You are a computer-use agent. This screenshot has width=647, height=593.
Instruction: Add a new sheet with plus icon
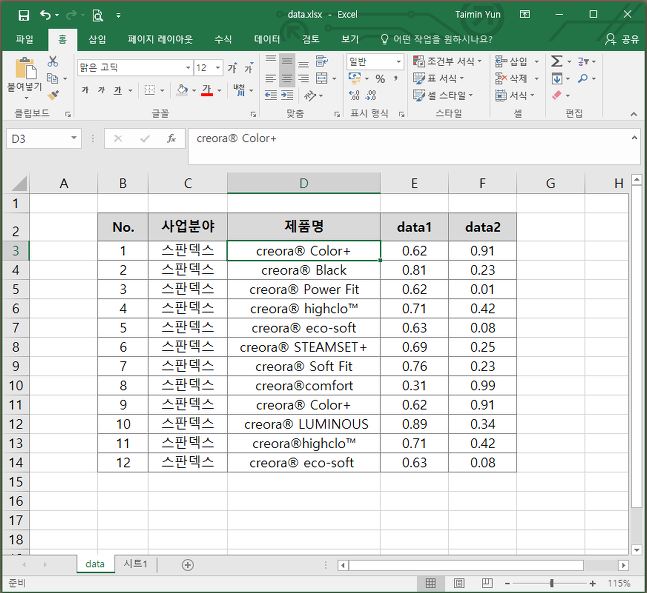click(x=188, y=565)
